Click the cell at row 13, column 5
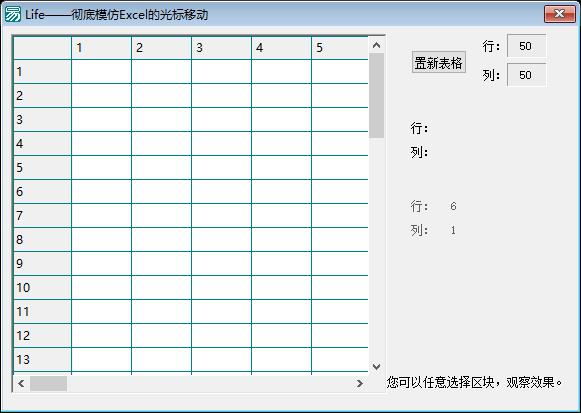The width and height of the screenshot is (581, 413). [340, 359]
